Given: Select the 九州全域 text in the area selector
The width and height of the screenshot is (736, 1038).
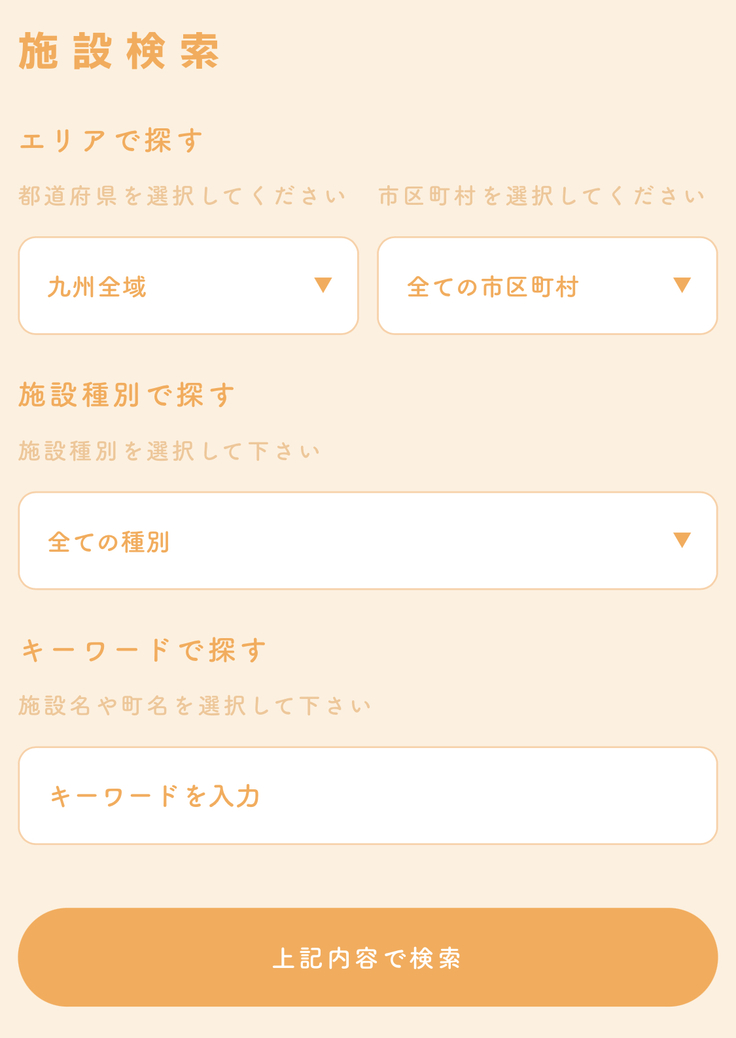Looking at the screenshot, I should (97, 287).
